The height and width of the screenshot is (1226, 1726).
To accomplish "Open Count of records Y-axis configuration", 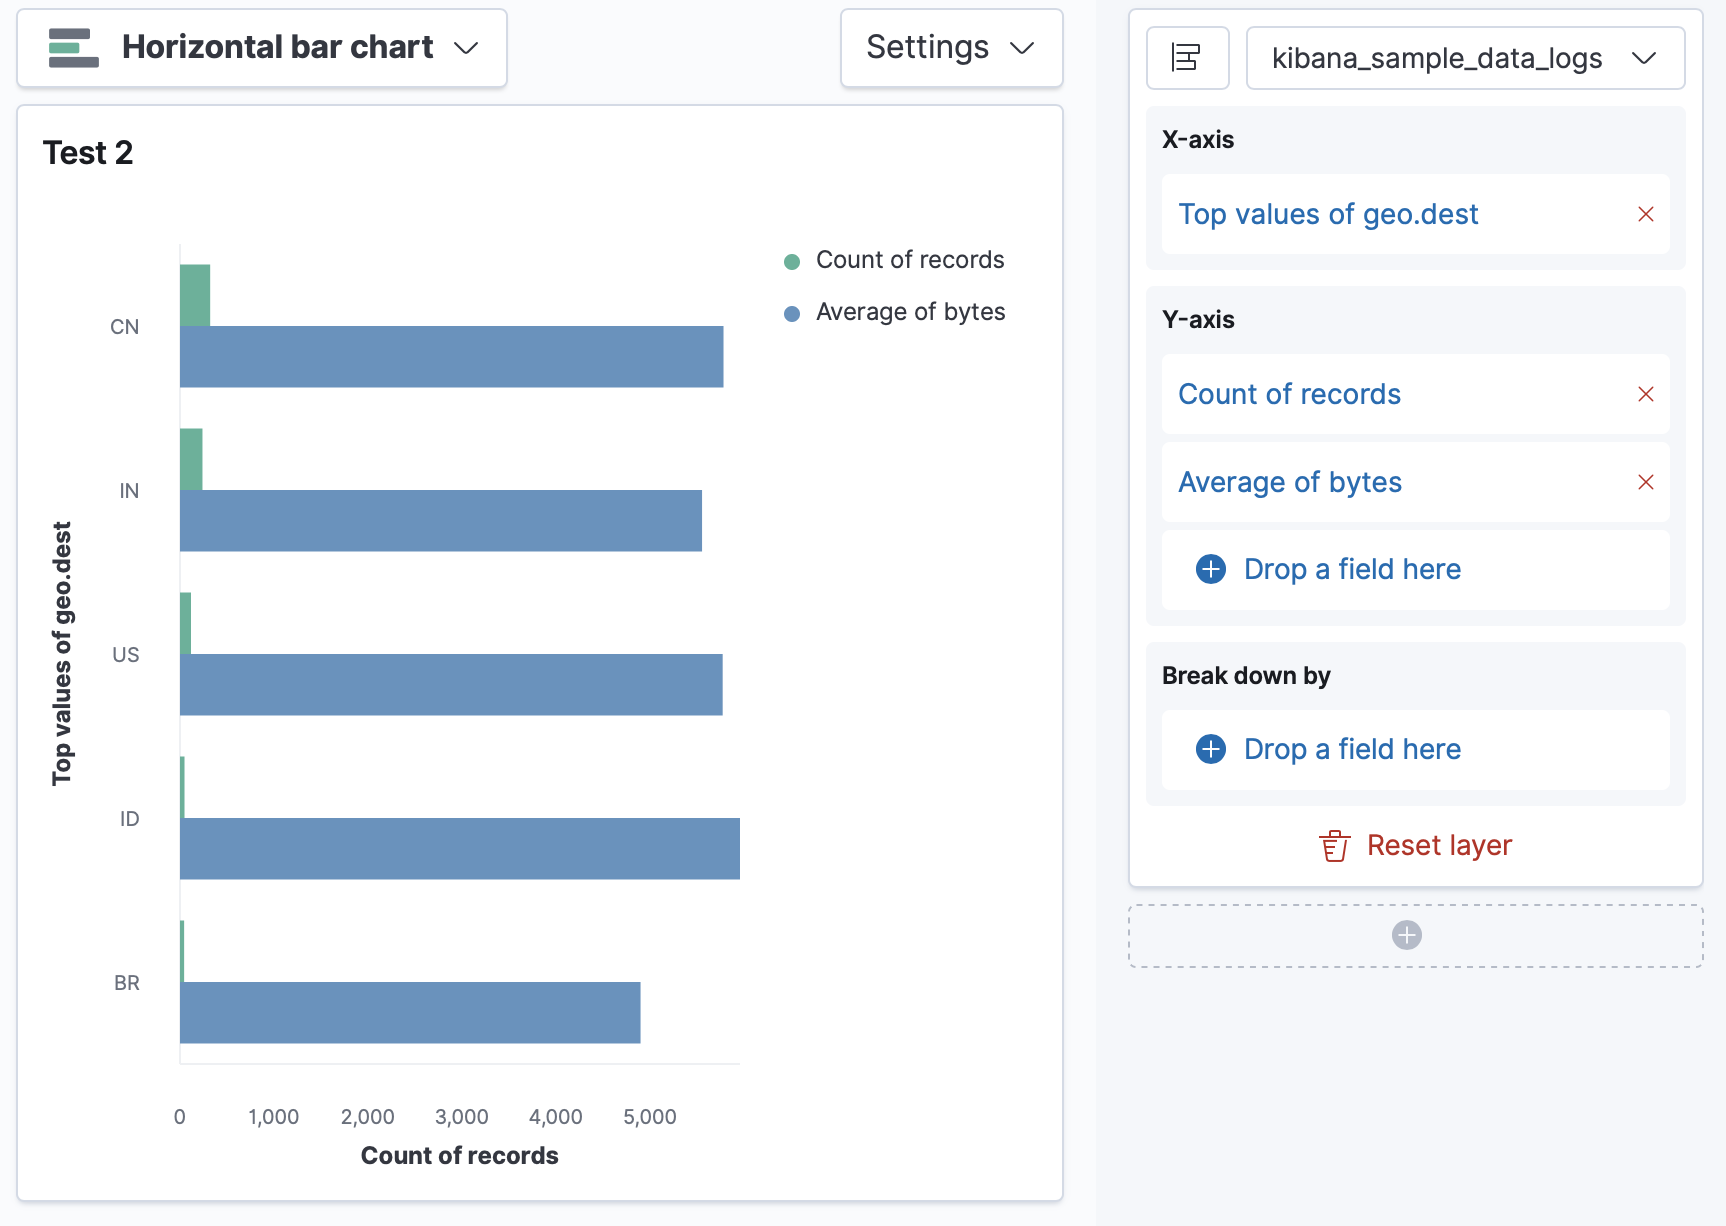I will point(1289,394).
